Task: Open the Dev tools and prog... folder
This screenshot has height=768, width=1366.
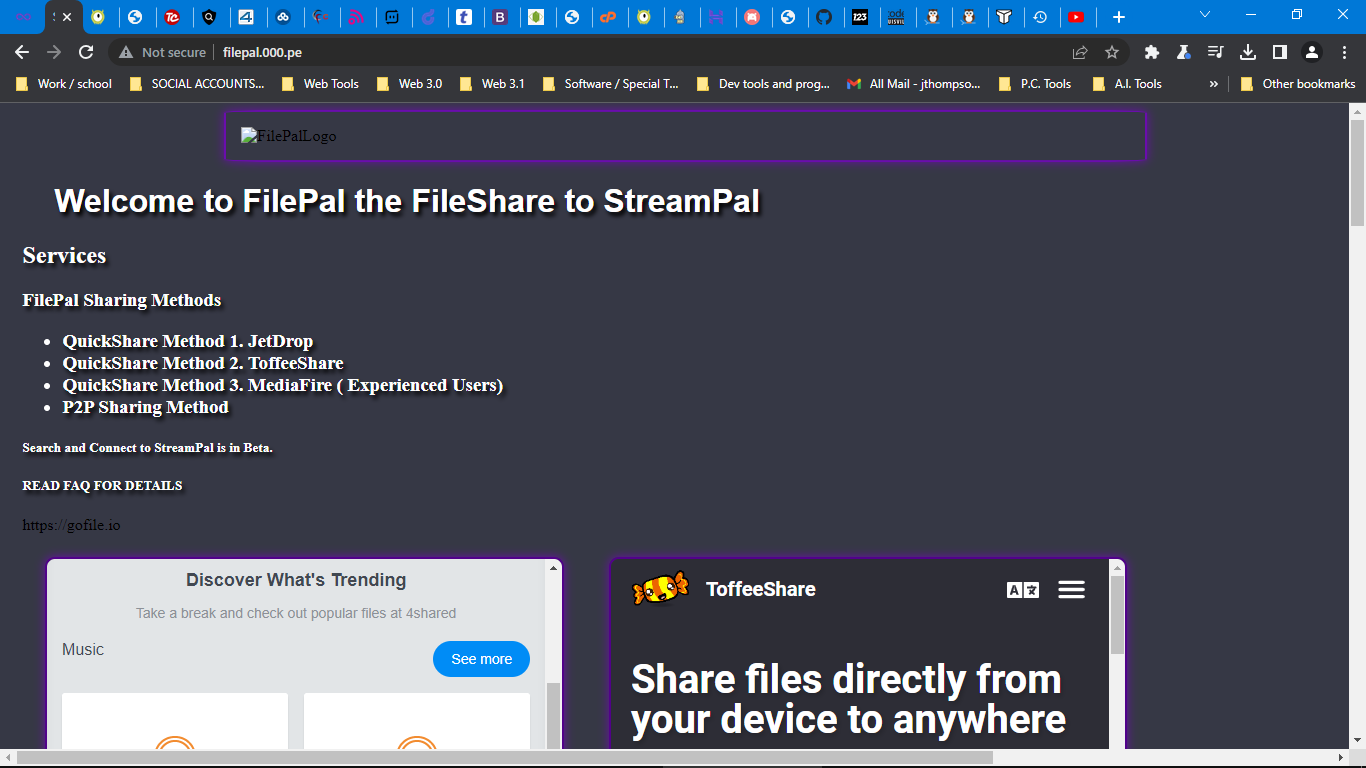Action: [x=764, y=84]
